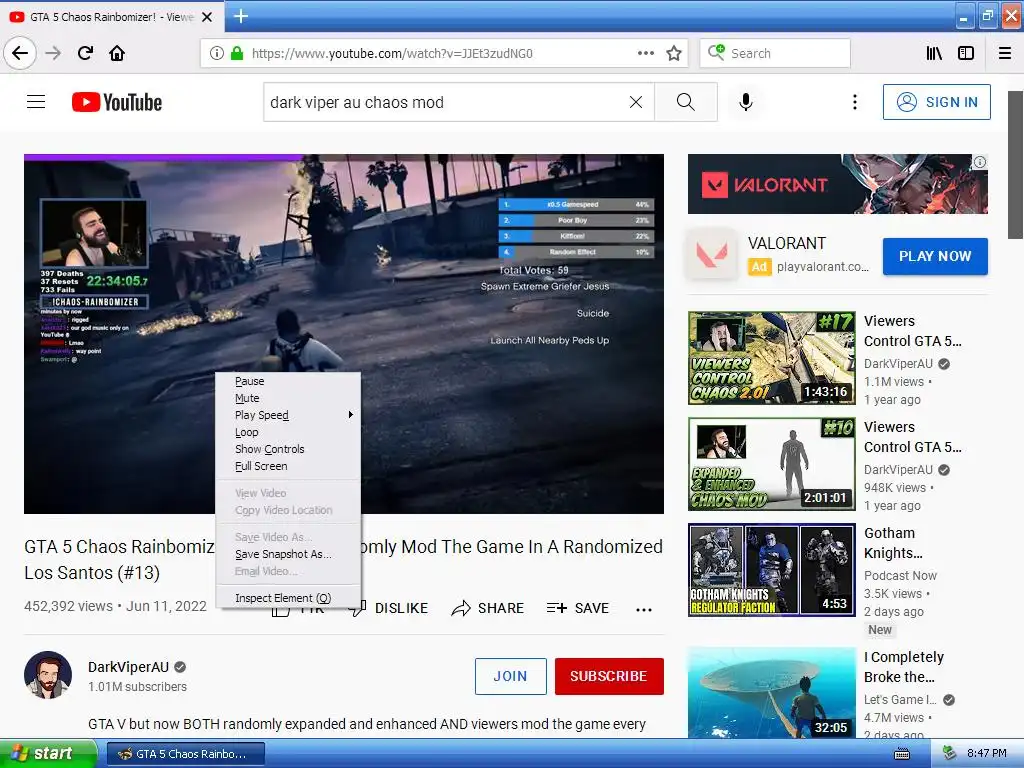Screen dimensions: 1024x768
Task: Open more actions three dots below video
Action: 644,609
